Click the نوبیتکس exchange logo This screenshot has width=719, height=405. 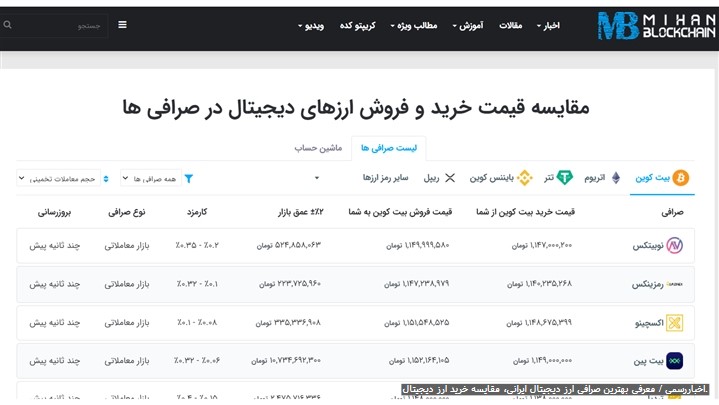click(x=675, y=246)
